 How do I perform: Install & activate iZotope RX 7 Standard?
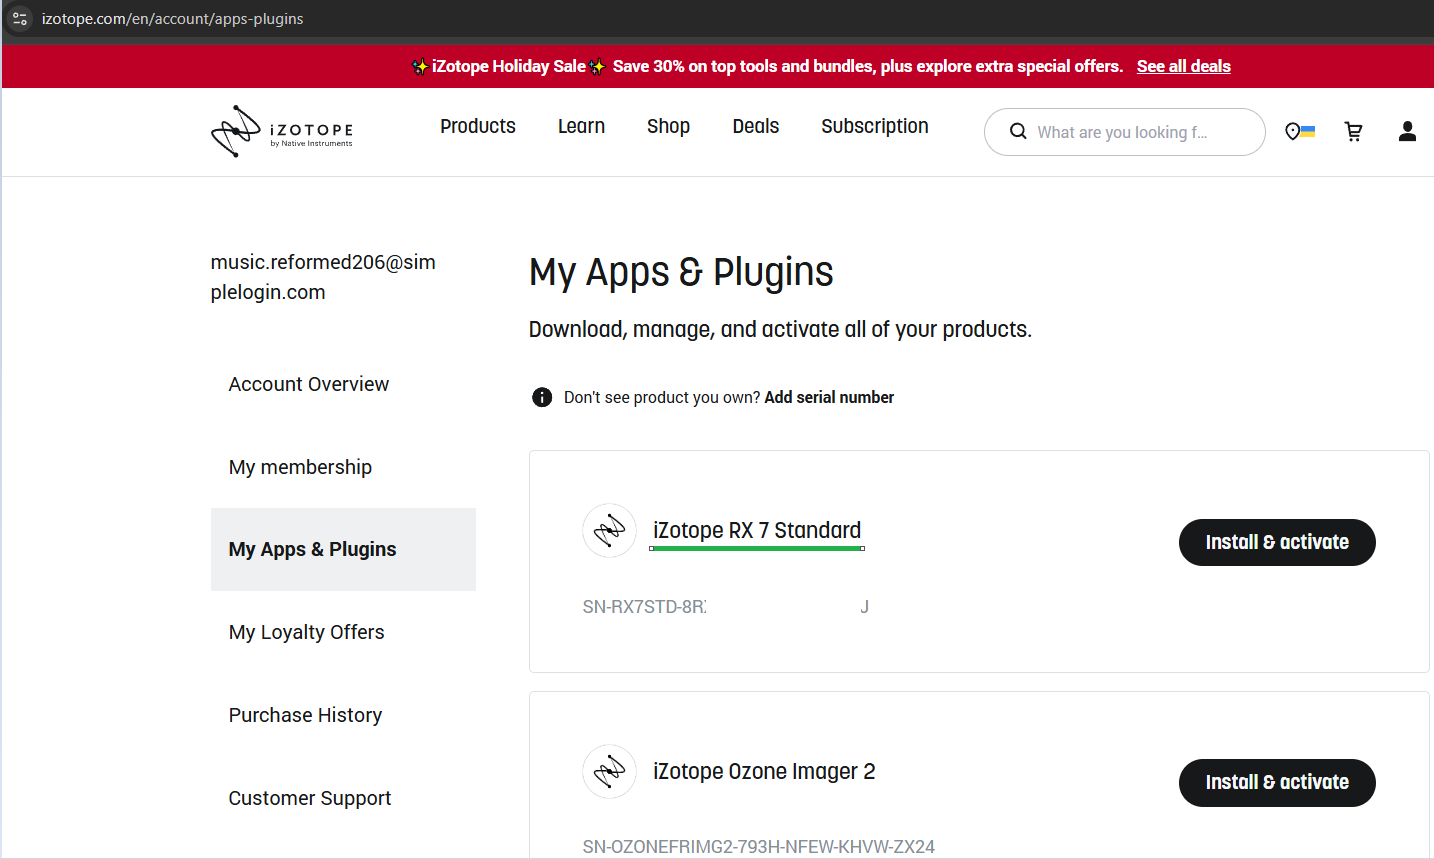(x=1276, y=542)
